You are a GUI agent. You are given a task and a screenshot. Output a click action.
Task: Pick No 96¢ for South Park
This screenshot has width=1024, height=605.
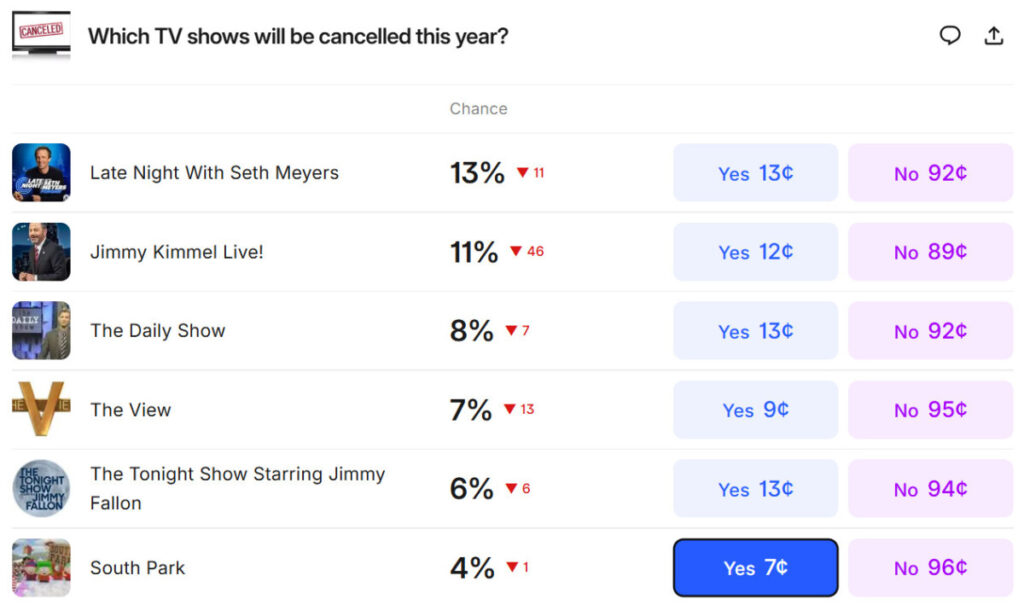930,568
